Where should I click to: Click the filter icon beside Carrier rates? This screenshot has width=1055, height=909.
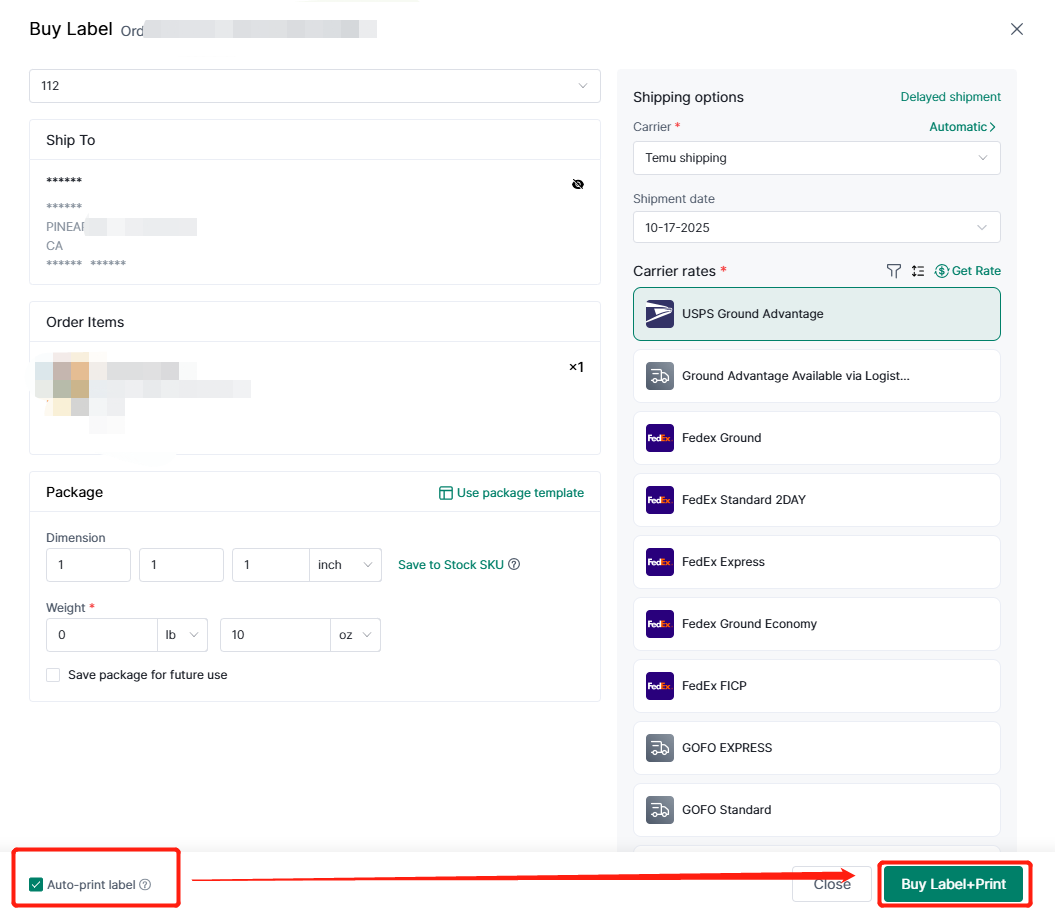(x=894, y=271)
